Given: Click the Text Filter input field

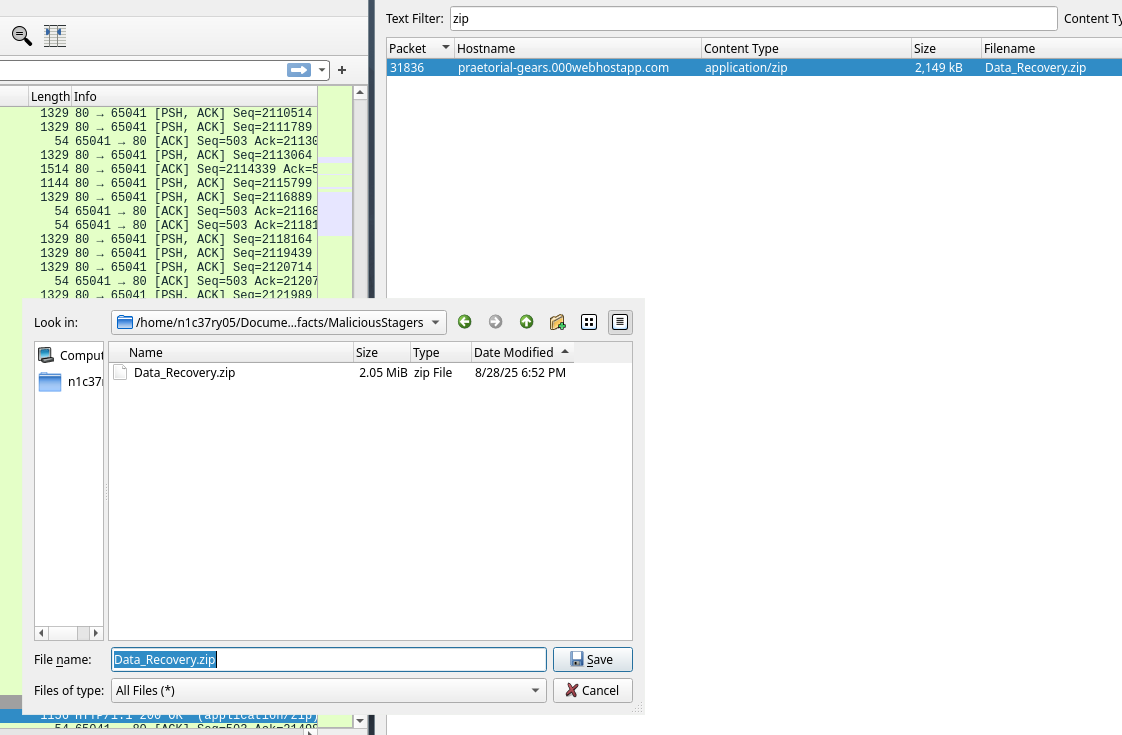Looking at the screenshot, I should (x=752, y=19).
